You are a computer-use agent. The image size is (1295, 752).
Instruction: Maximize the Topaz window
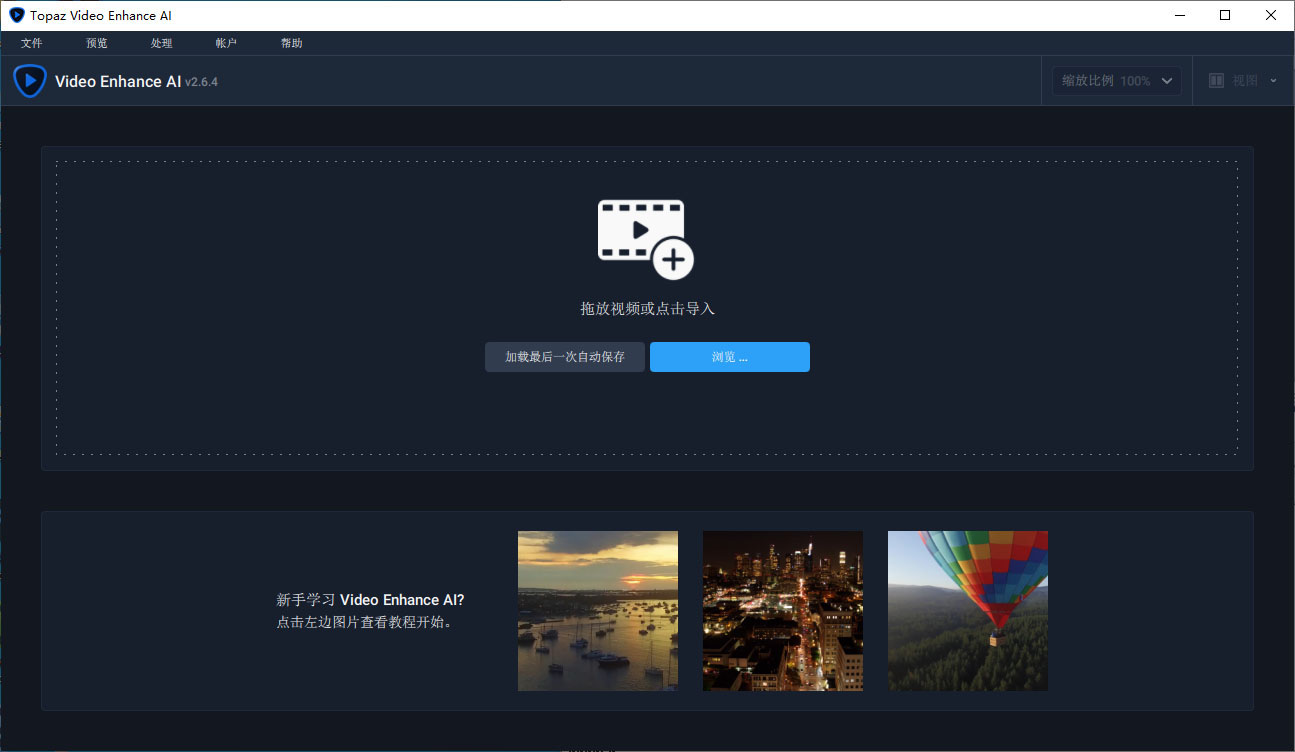click(x=1225, y=15)
